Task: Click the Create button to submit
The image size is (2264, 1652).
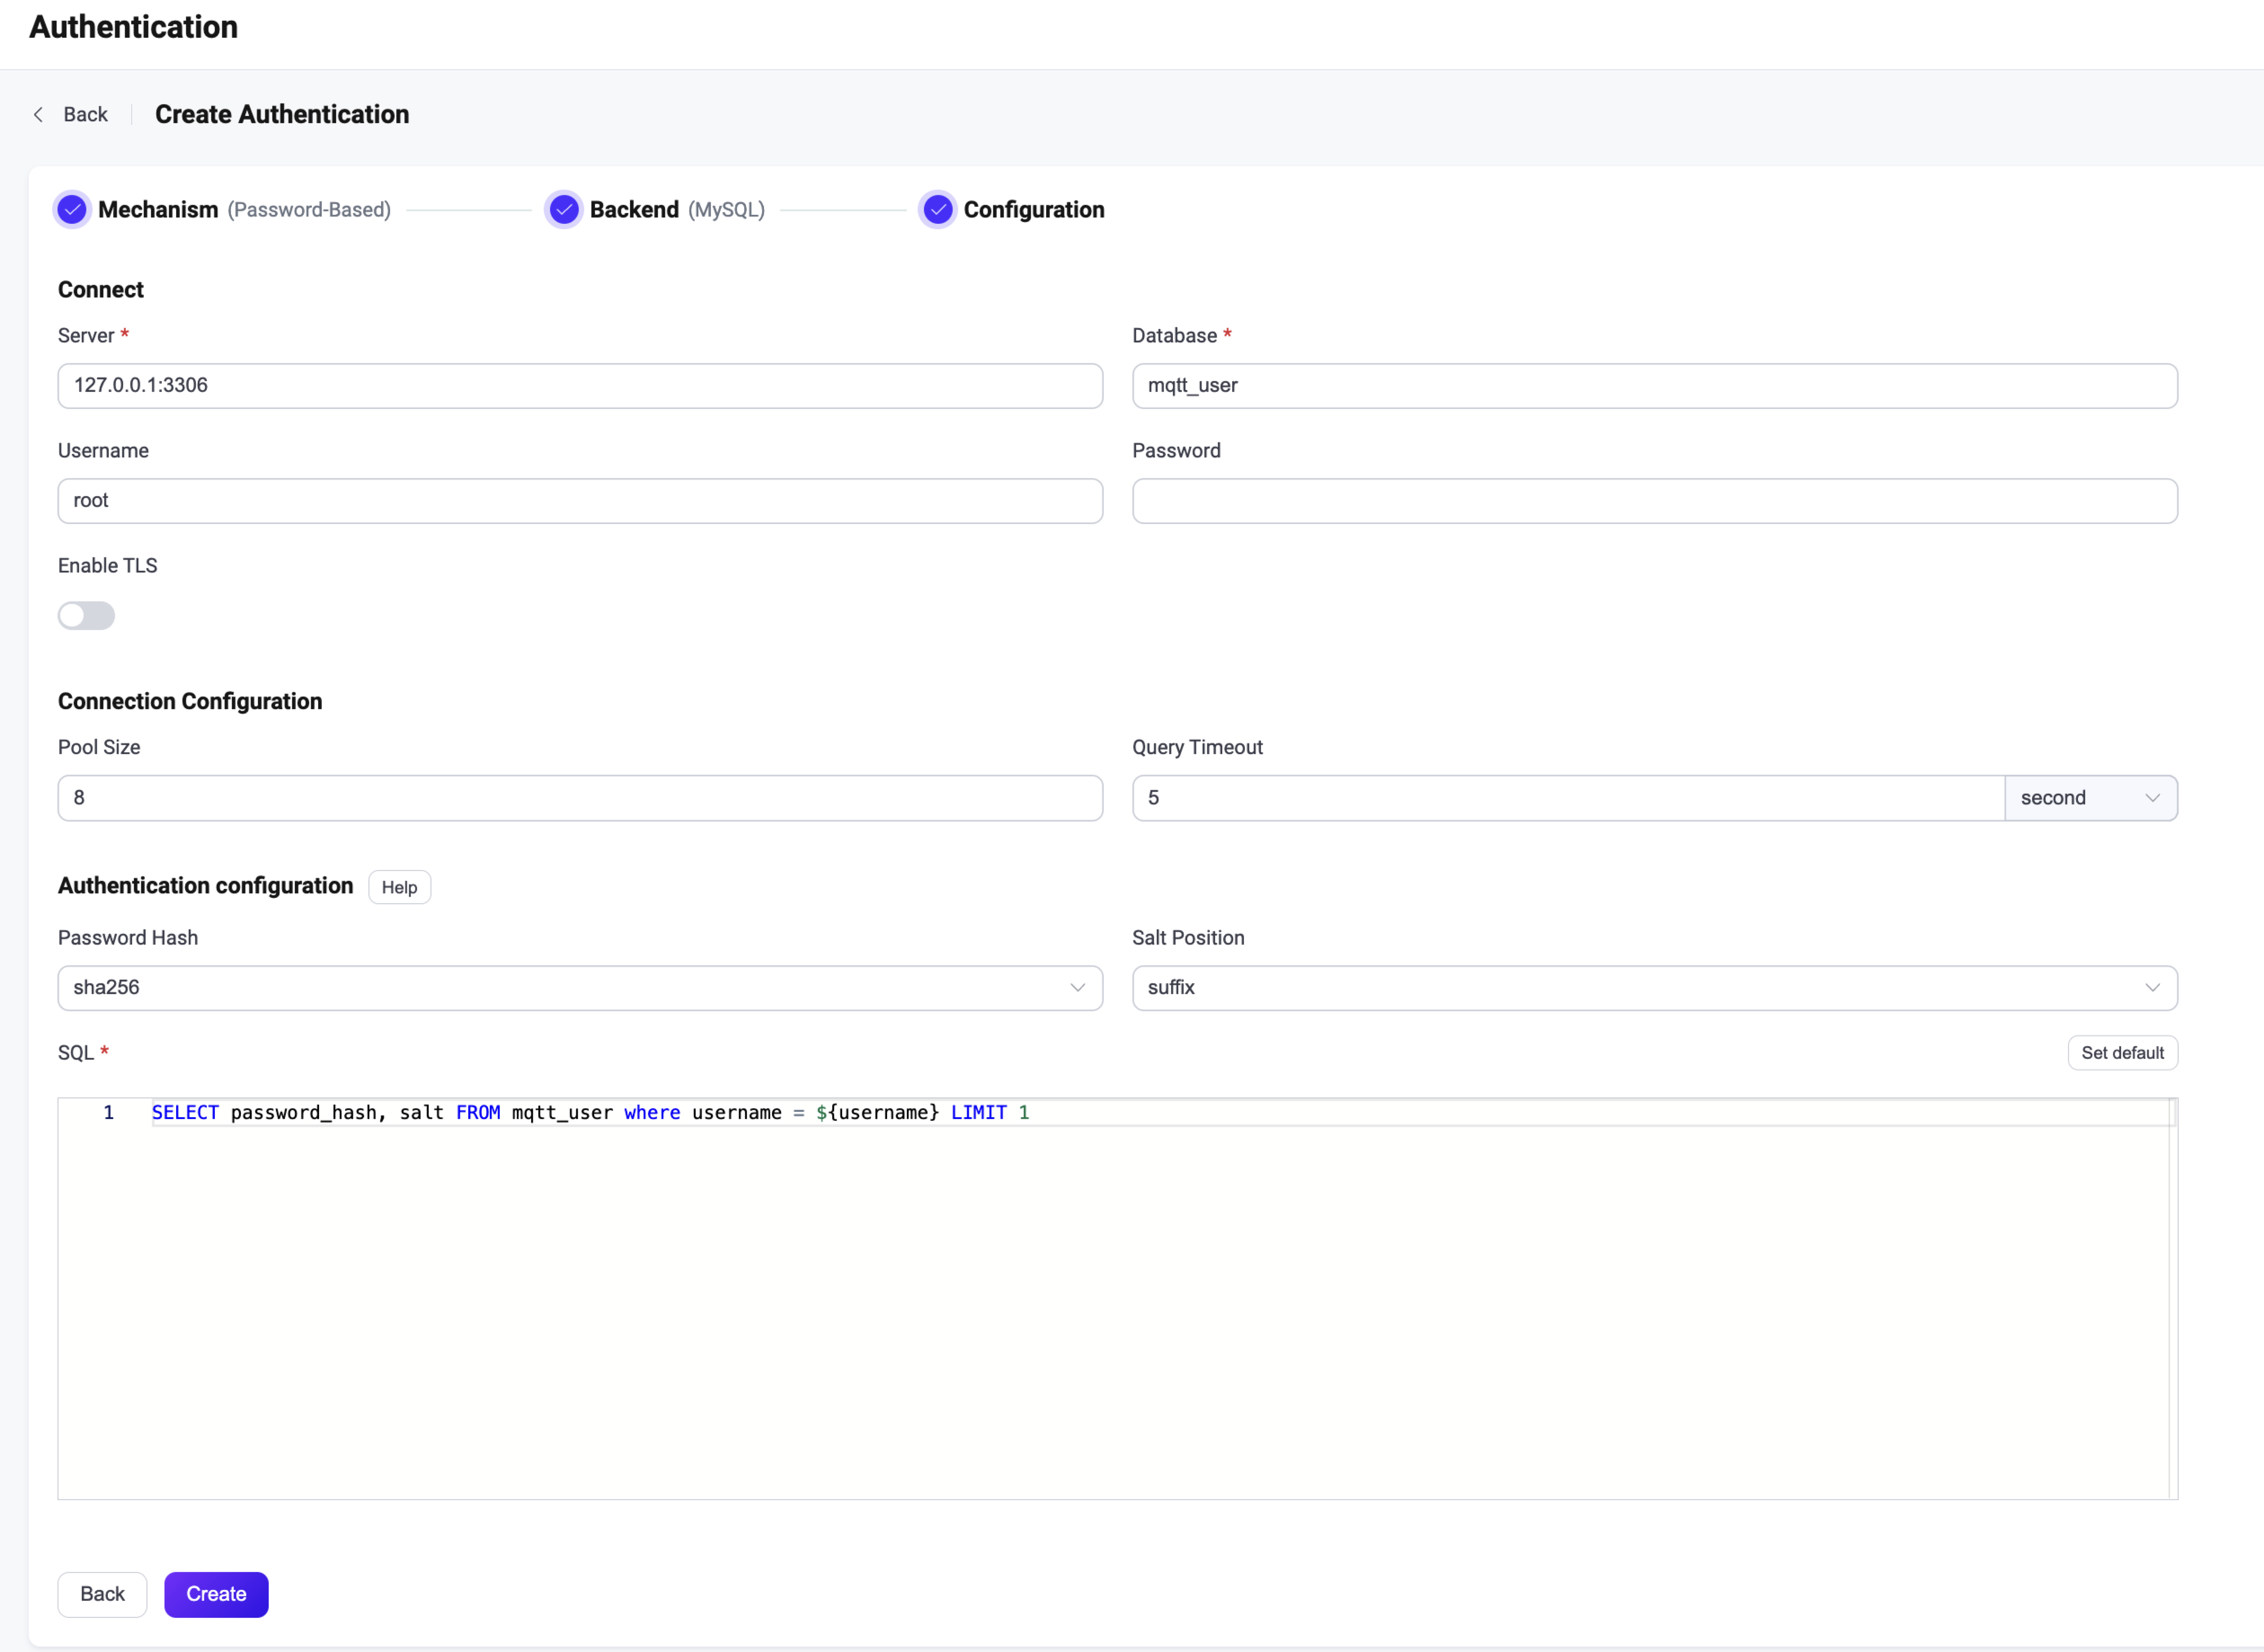Action: point(216,1594)
